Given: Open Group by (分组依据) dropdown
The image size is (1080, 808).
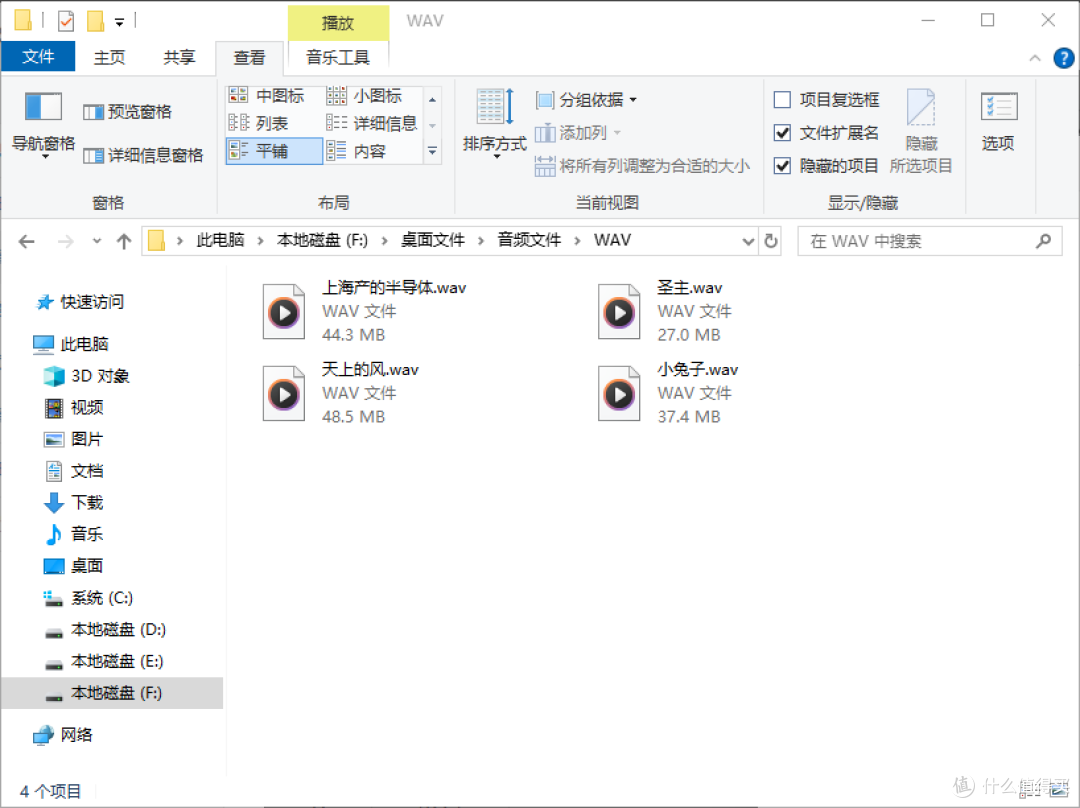Looking at the screenshot, I should pyautogui.click(x=586, y=100).
